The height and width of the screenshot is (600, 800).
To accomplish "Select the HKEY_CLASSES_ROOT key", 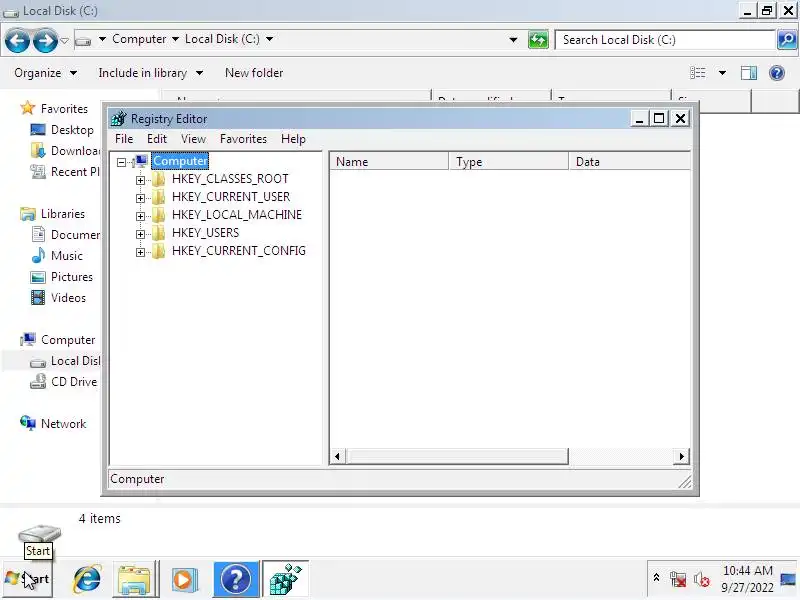I will pos(230,179).
